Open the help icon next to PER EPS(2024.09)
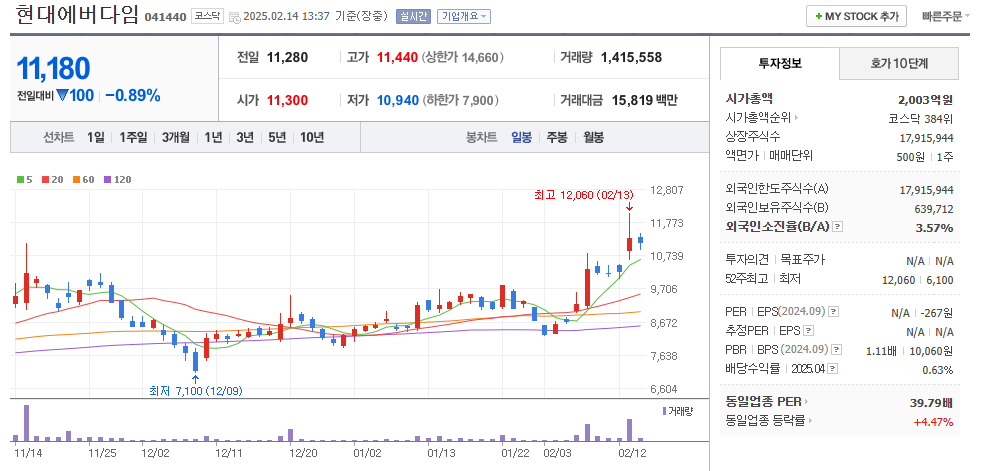The width and height of the screenshot is (993, 471). point(833,311)
